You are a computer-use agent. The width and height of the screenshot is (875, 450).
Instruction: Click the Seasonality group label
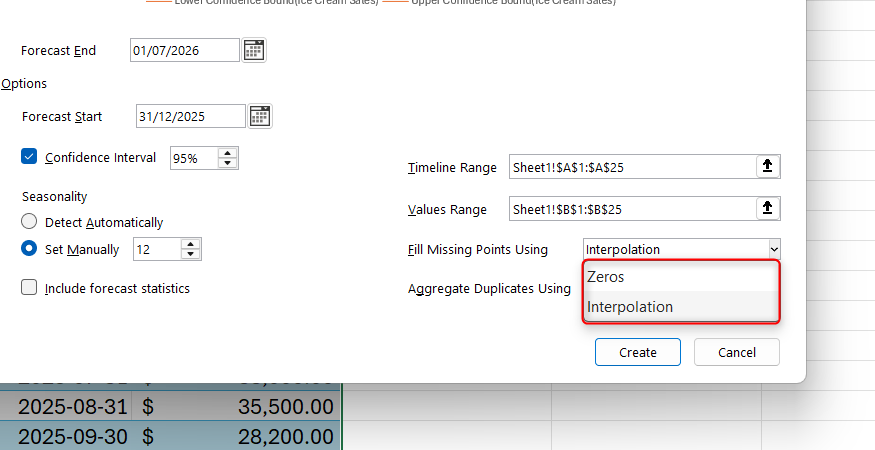(55, 197)
